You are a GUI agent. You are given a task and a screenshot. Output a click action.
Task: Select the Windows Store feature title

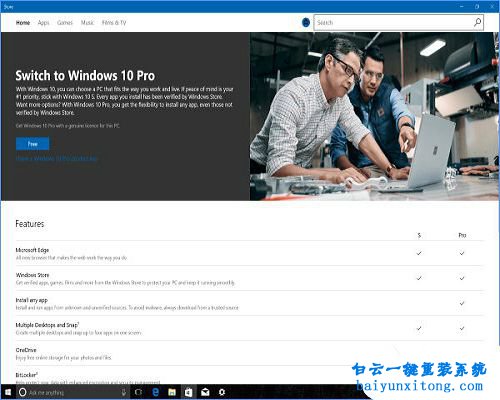click(32, 275)
